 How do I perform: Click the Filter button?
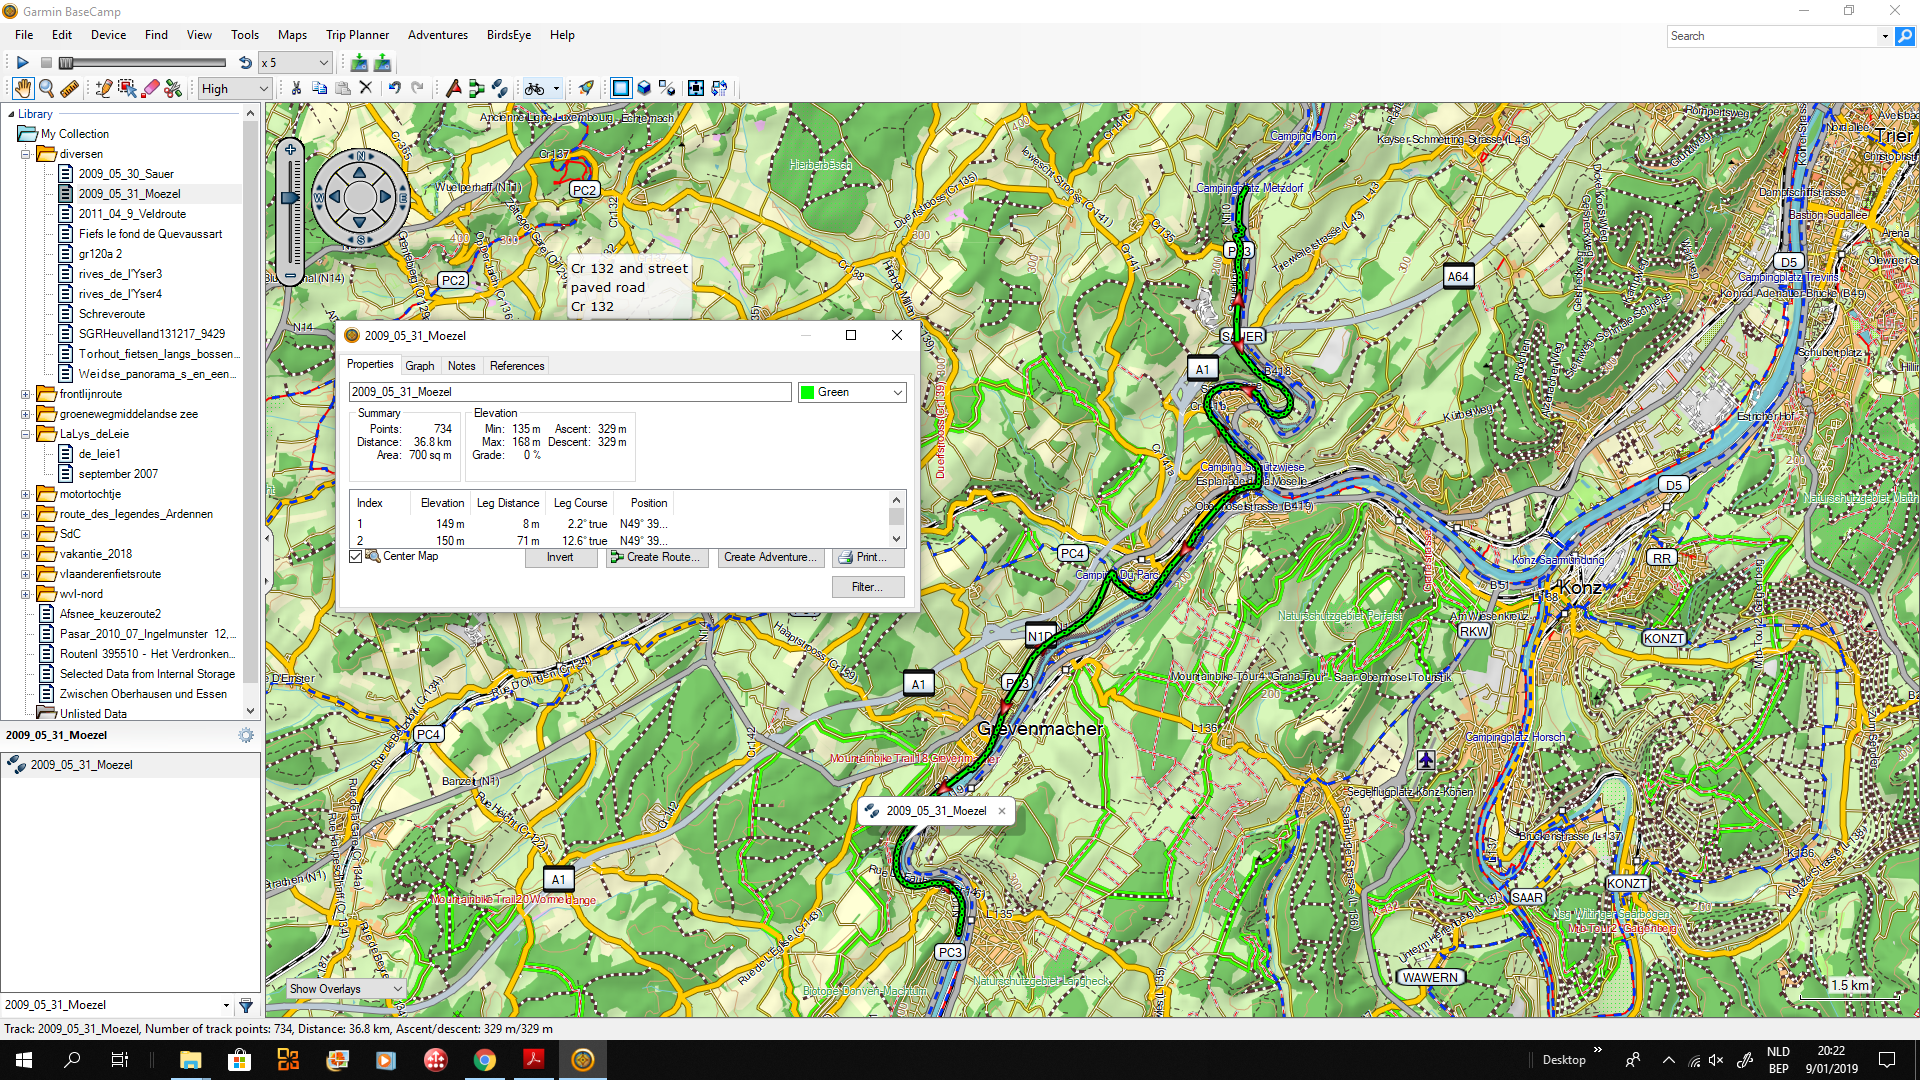pos(868,588)
